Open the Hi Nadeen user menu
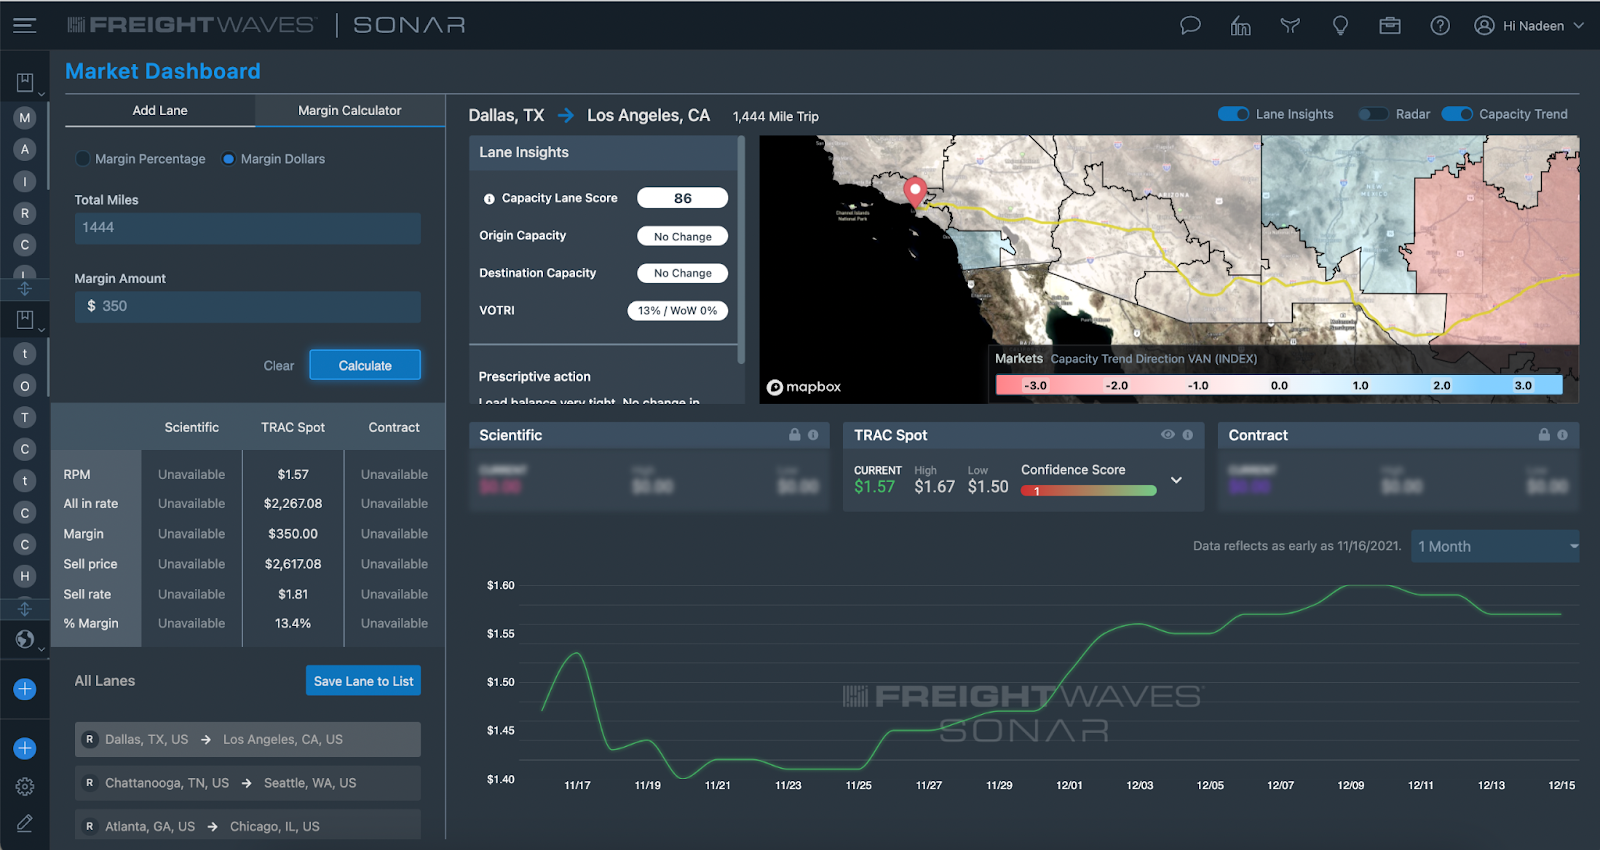The width and height of the screenshot is (1600, 850). (1529, 26)
